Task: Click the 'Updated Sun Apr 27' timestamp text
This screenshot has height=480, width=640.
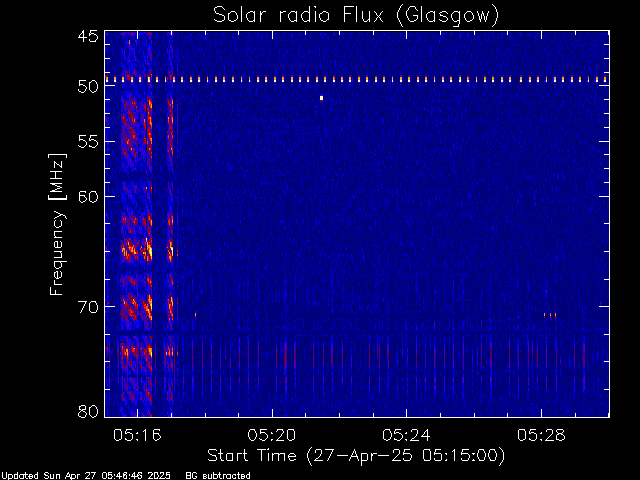Action: point(86,476)
